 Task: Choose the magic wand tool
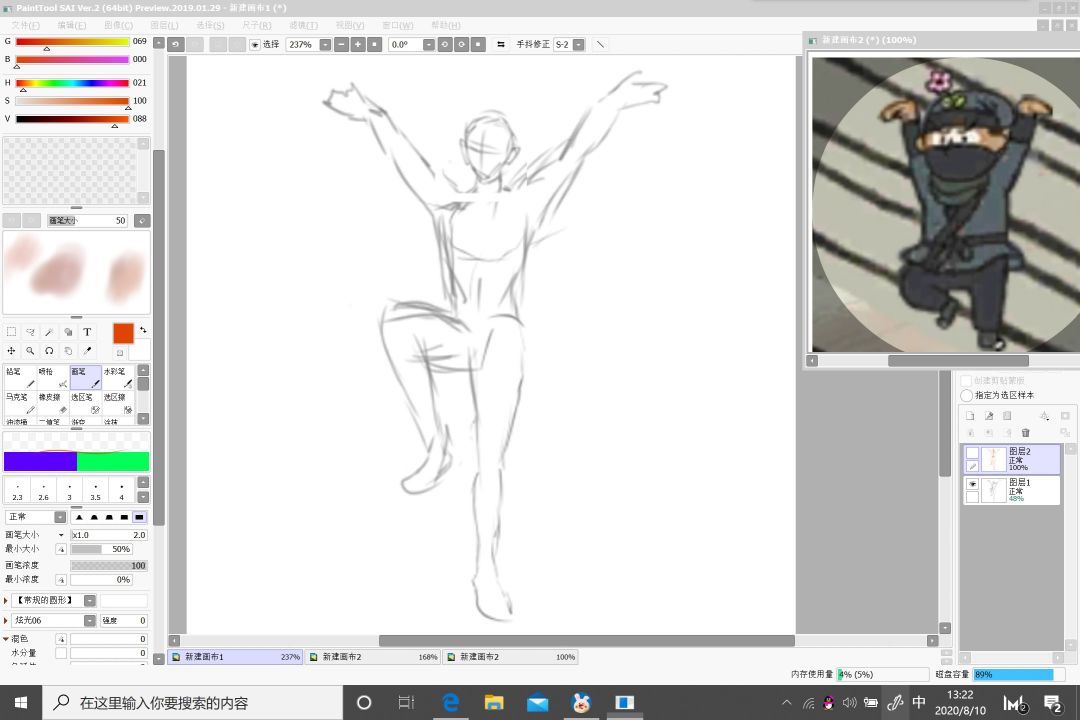49,332
